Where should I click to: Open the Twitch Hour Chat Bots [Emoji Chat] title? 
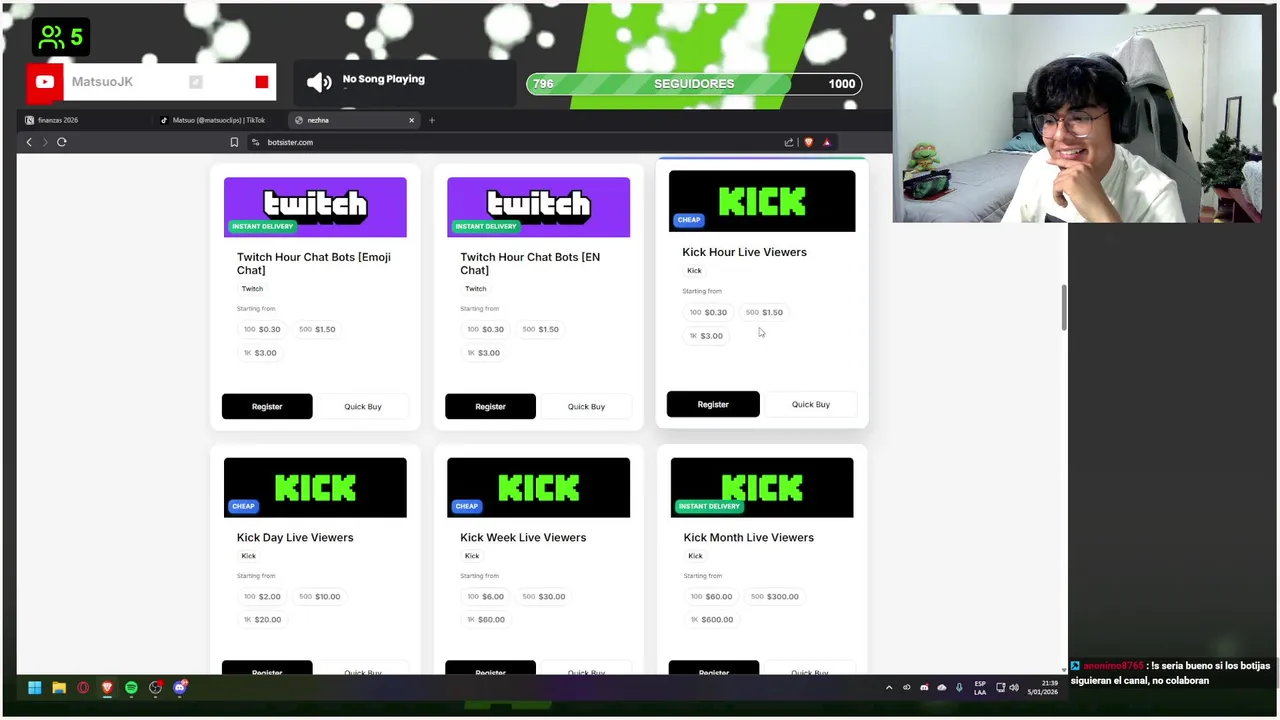click(314, 263)
